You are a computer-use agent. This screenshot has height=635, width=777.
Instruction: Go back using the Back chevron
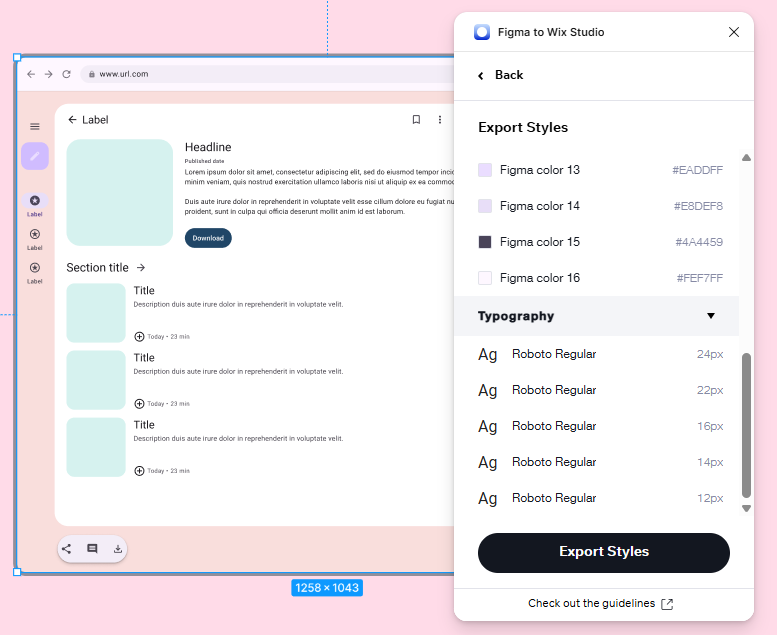pyautogui.click(x=481, y=75)
